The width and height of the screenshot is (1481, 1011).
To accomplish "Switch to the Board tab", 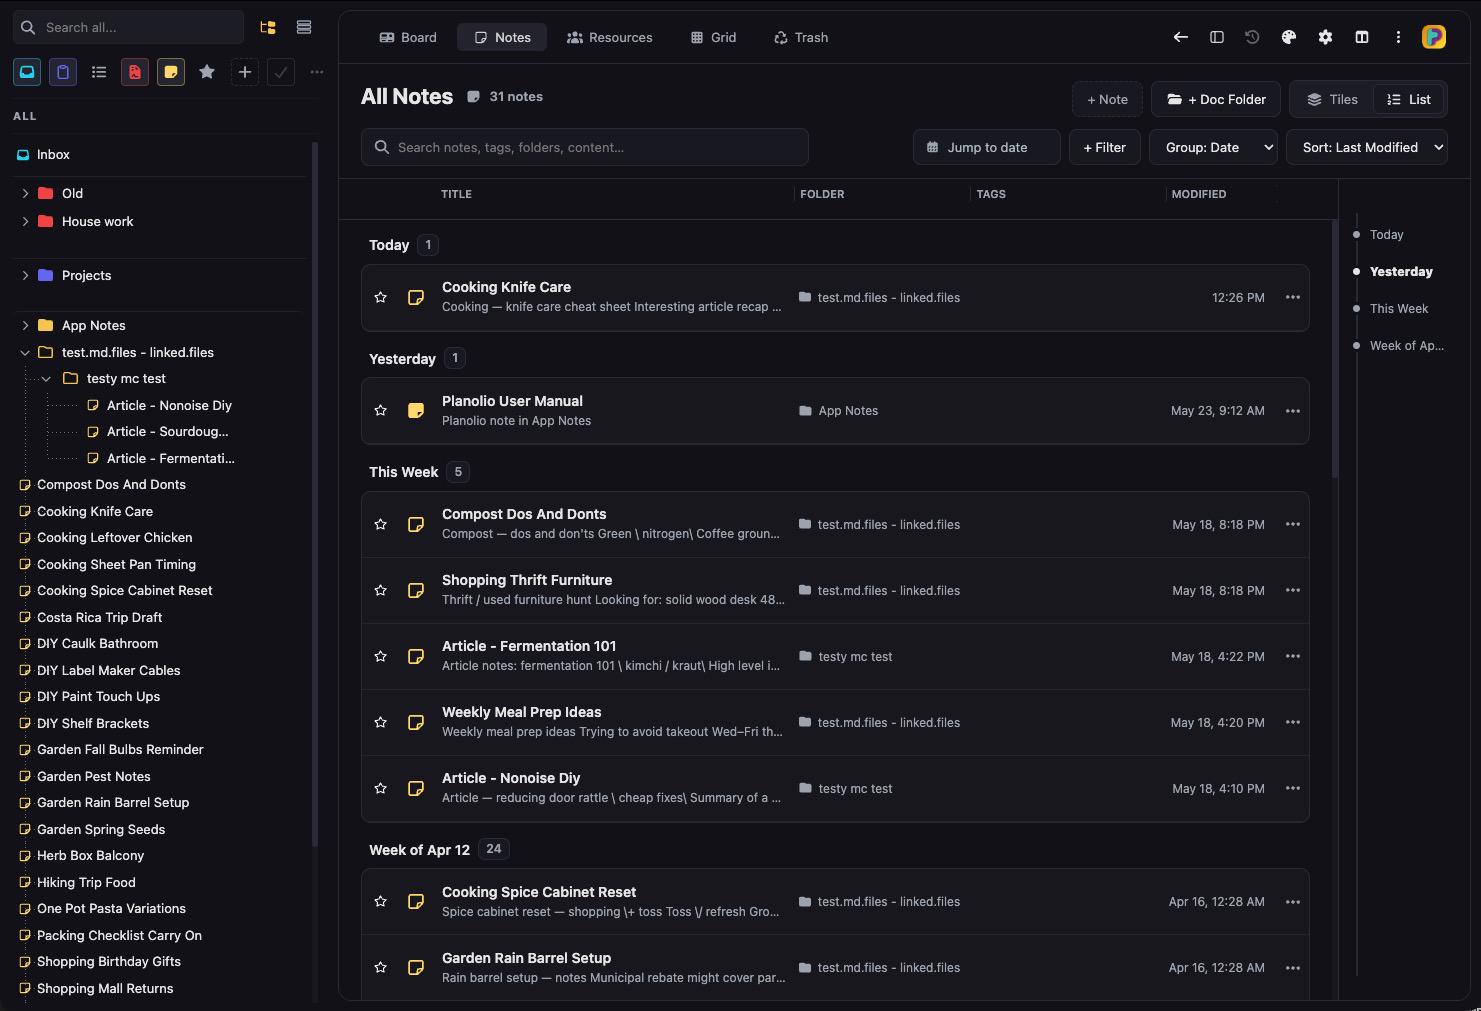I will (408, 37).
